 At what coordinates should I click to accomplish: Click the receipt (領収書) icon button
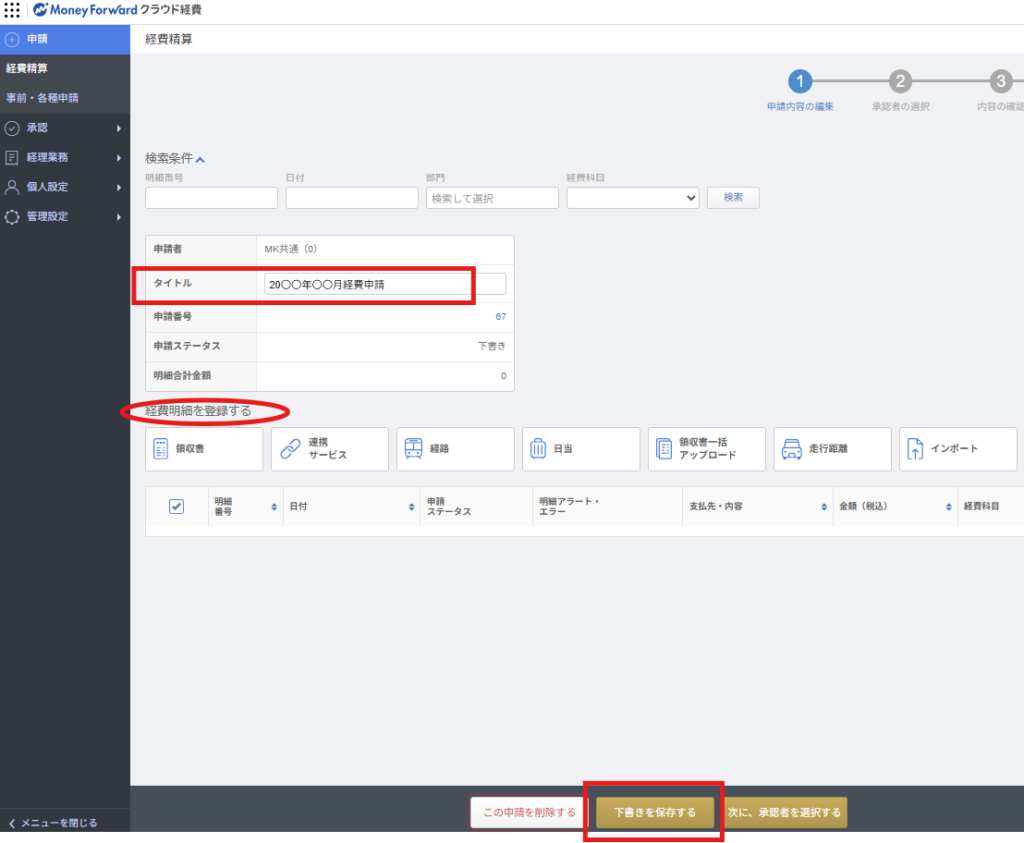click(x=204, y=449)
